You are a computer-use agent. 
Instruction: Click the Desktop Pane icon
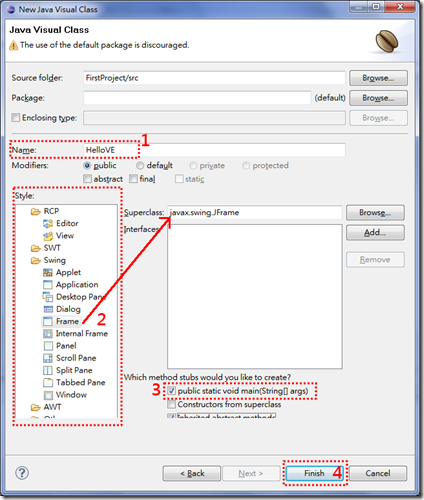click(x=48, y=297)
